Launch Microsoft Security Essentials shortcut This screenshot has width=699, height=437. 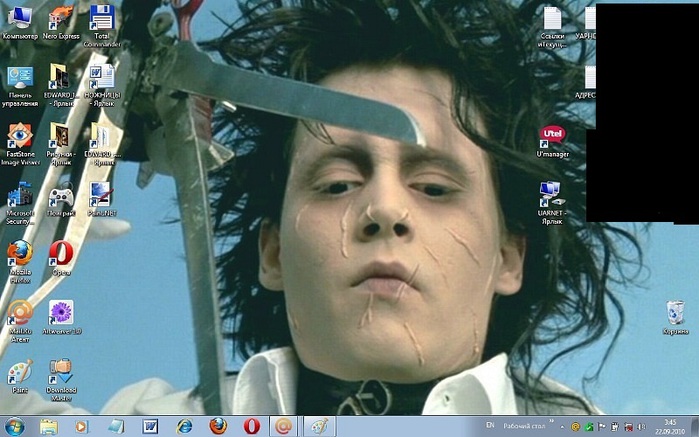tap(20, 203)
